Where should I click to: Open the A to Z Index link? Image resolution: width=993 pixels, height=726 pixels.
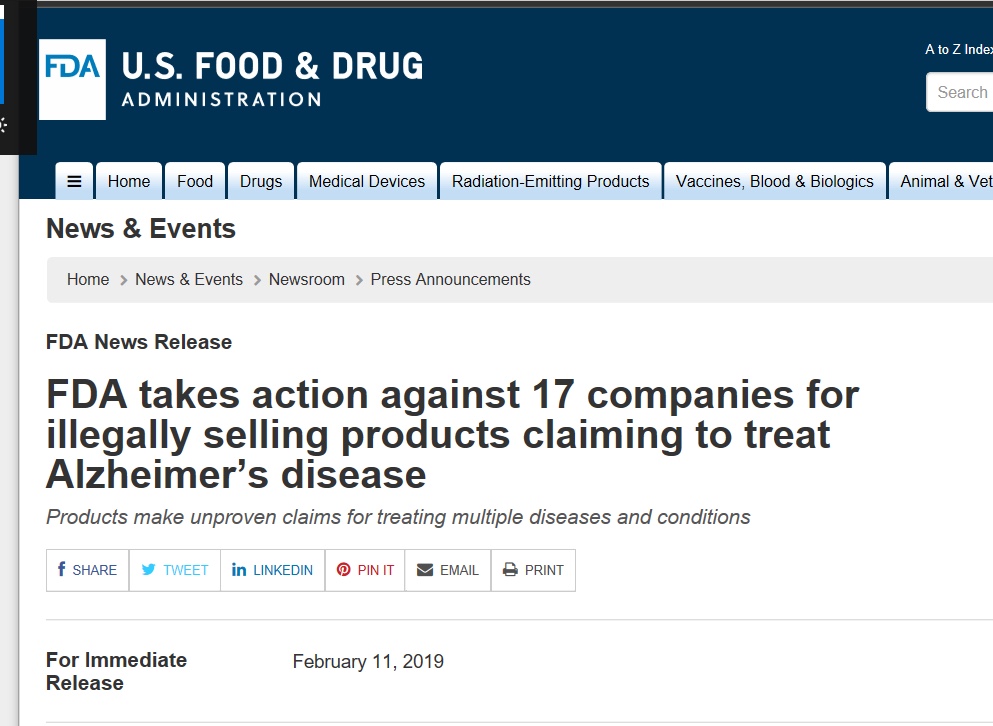click(958, 50)
